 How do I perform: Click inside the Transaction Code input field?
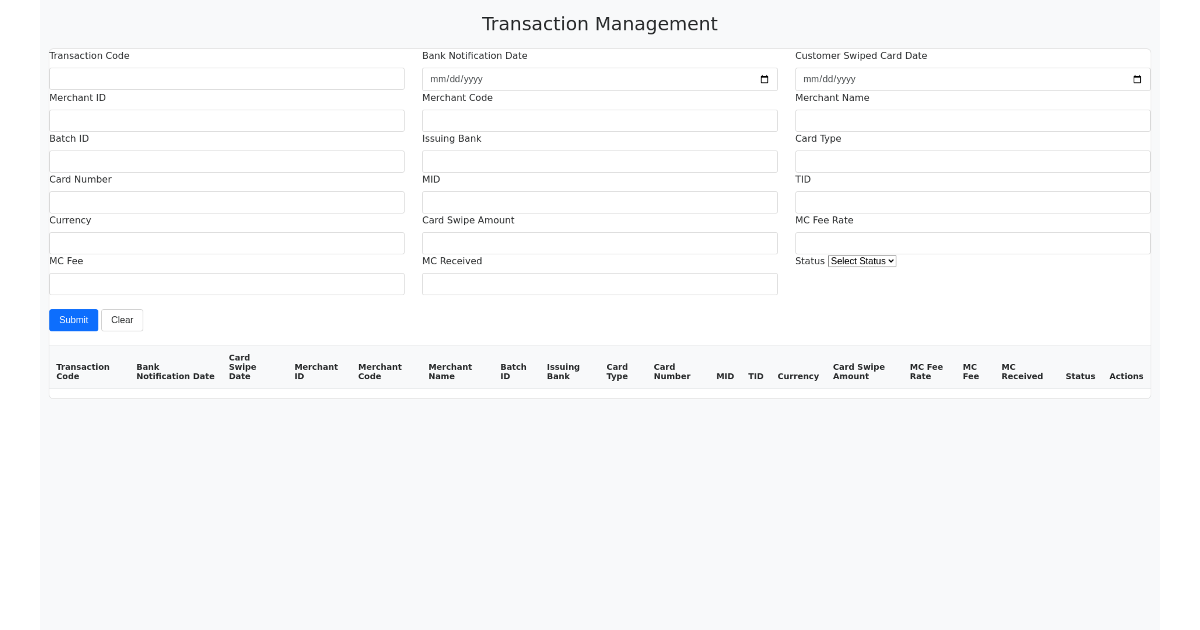point(227,78)
